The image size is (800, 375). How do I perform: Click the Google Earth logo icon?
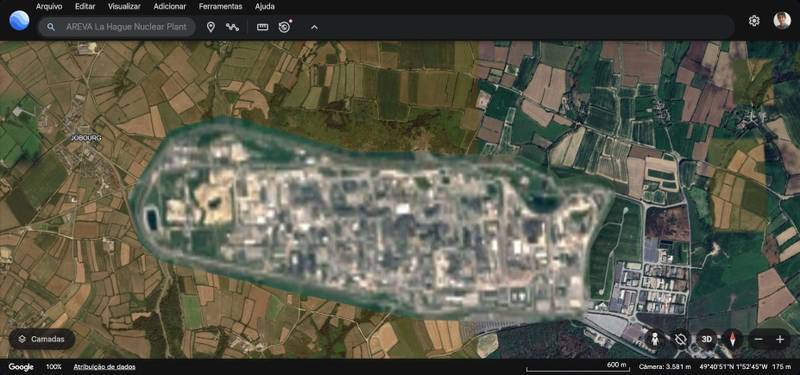click(x=19, y=20)
